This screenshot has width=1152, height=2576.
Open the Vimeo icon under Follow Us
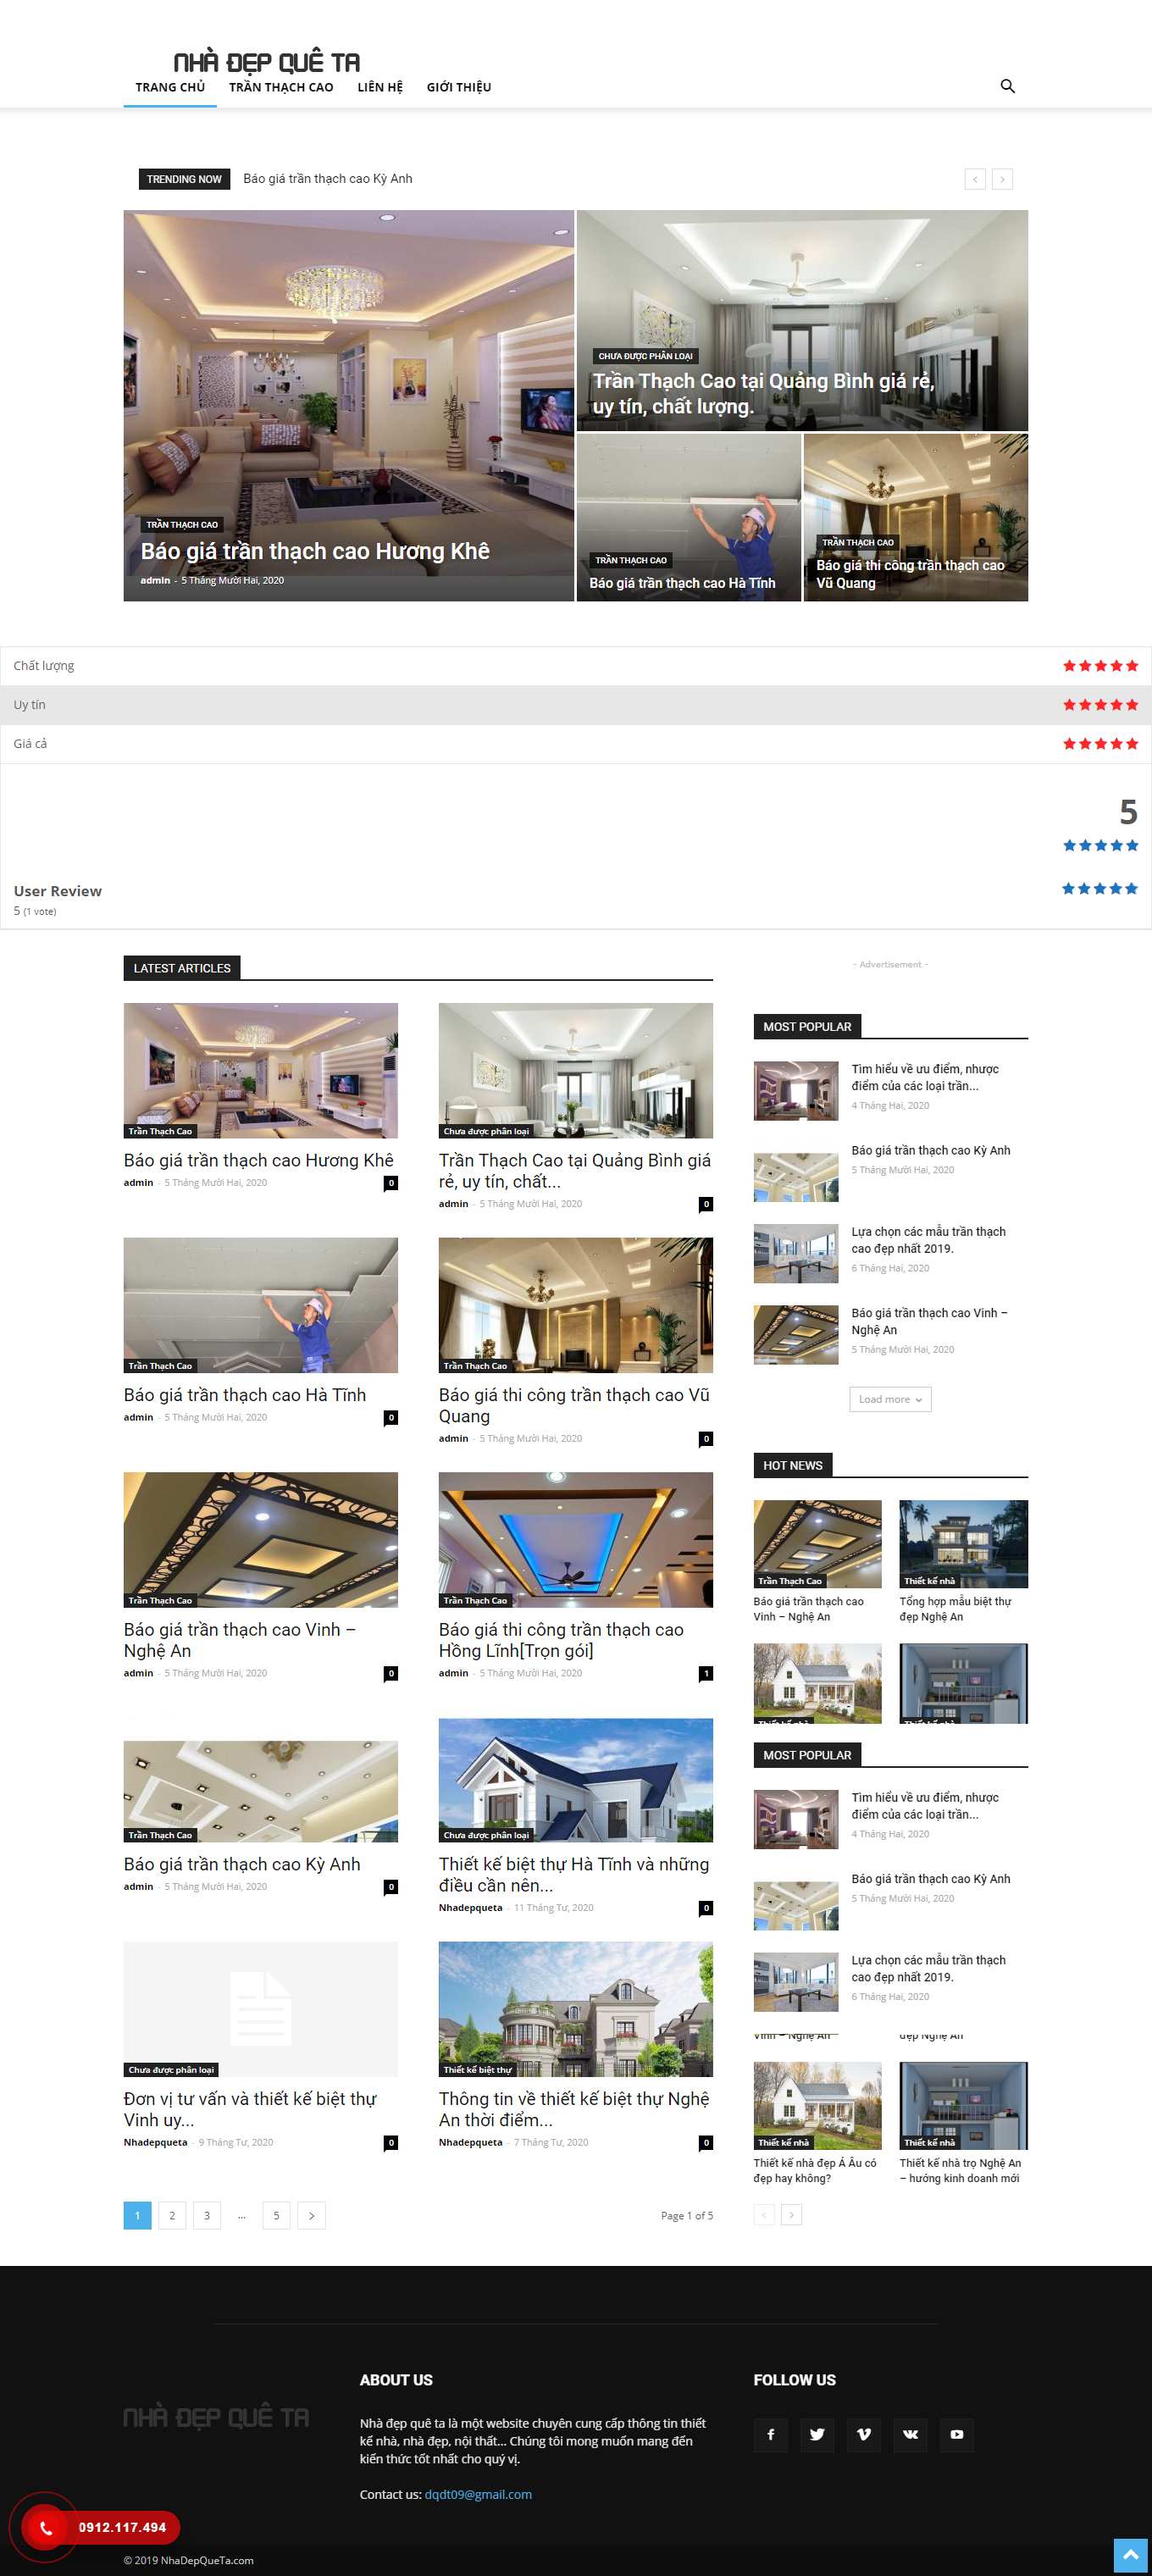coord(863,2434)
